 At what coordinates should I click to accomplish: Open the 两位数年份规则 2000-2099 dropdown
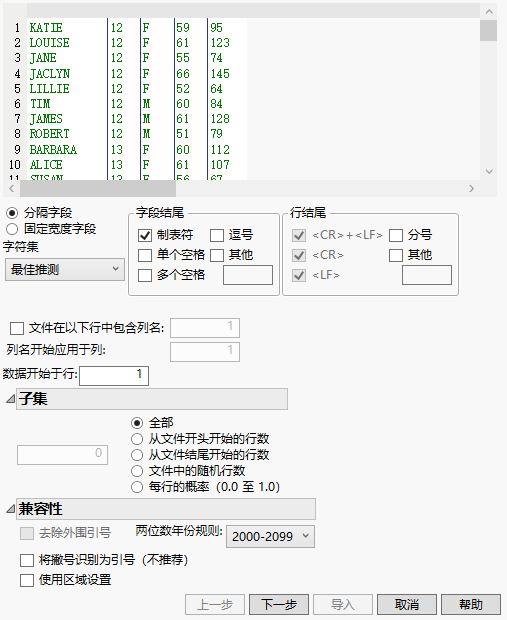pyautogui.click(x=271, y=537)
